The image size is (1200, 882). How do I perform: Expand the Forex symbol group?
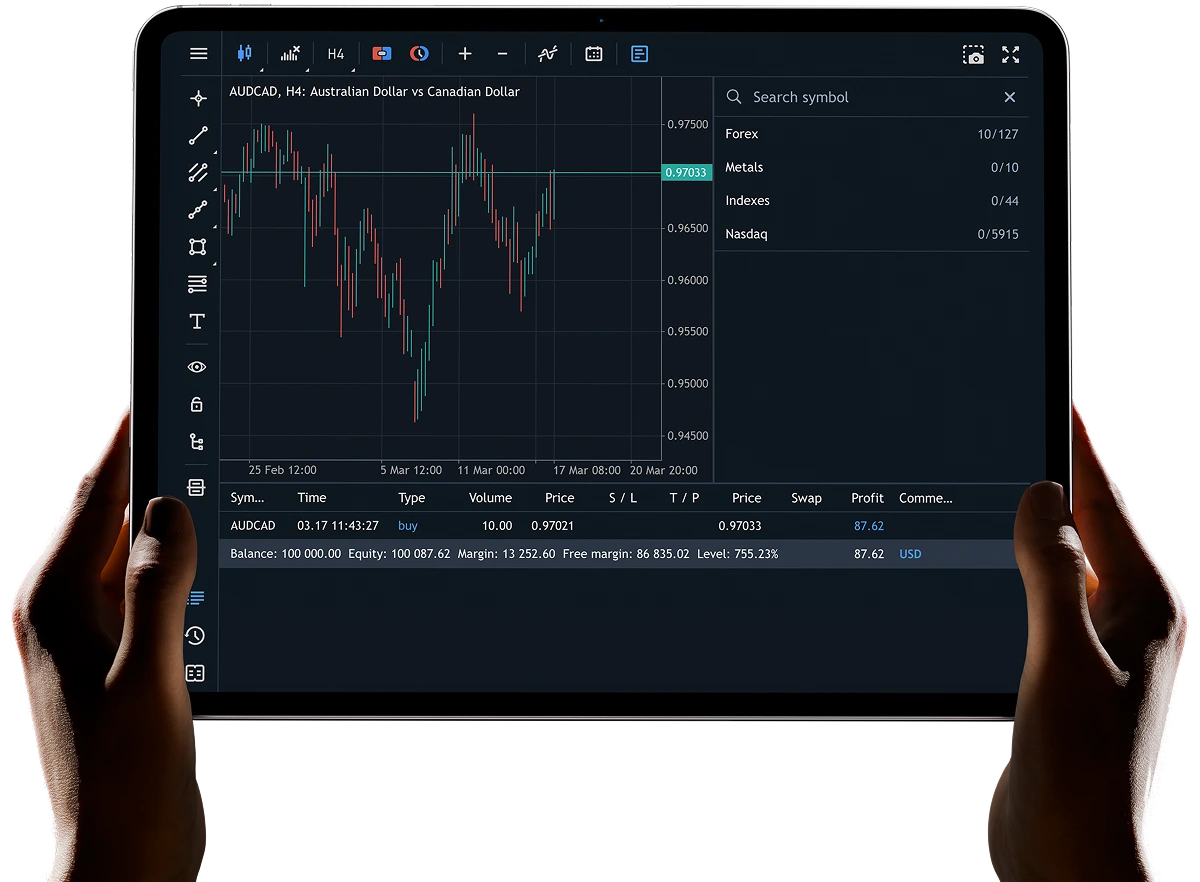(872, 134)
